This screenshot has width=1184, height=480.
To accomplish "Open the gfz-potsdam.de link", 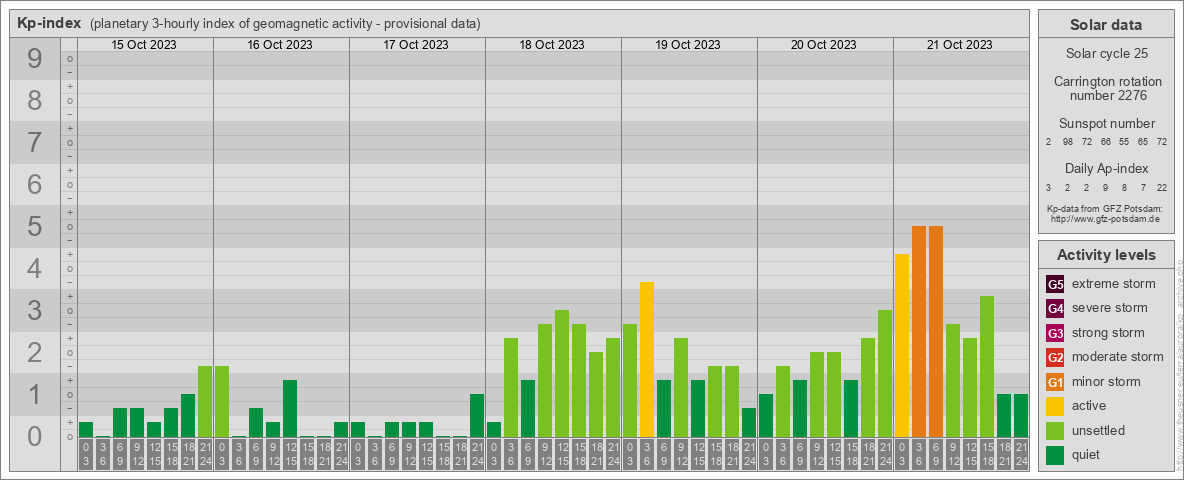I will click(x=1103, y=218).
